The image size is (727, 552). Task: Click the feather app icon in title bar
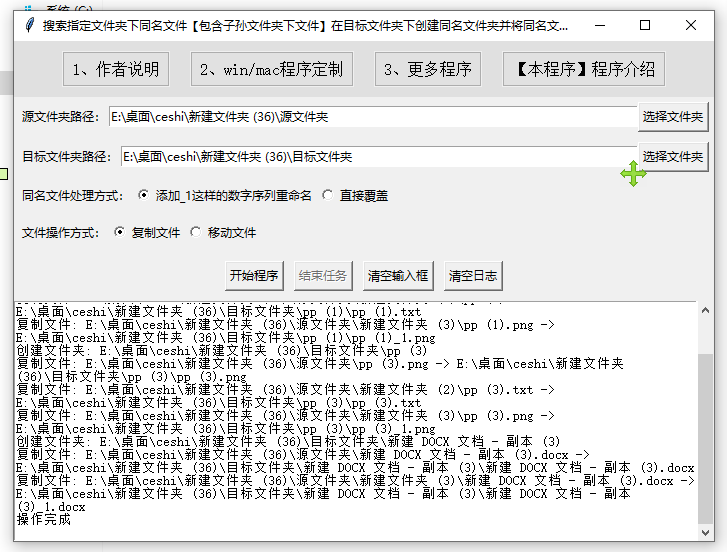coord(29,25)
